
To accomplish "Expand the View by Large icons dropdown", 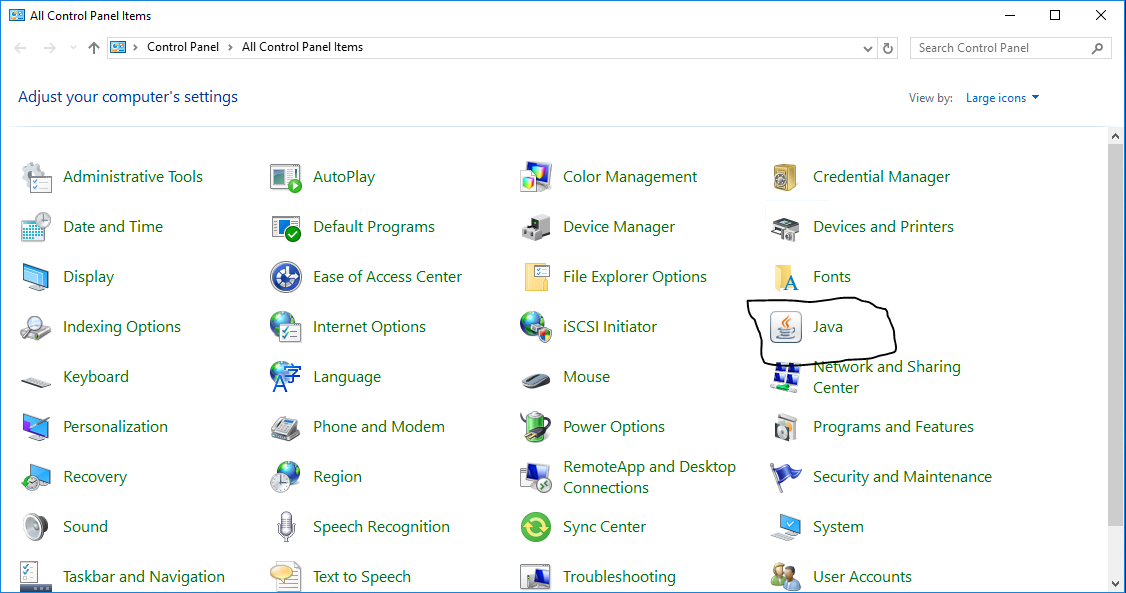I will [x=1002, y=98].
